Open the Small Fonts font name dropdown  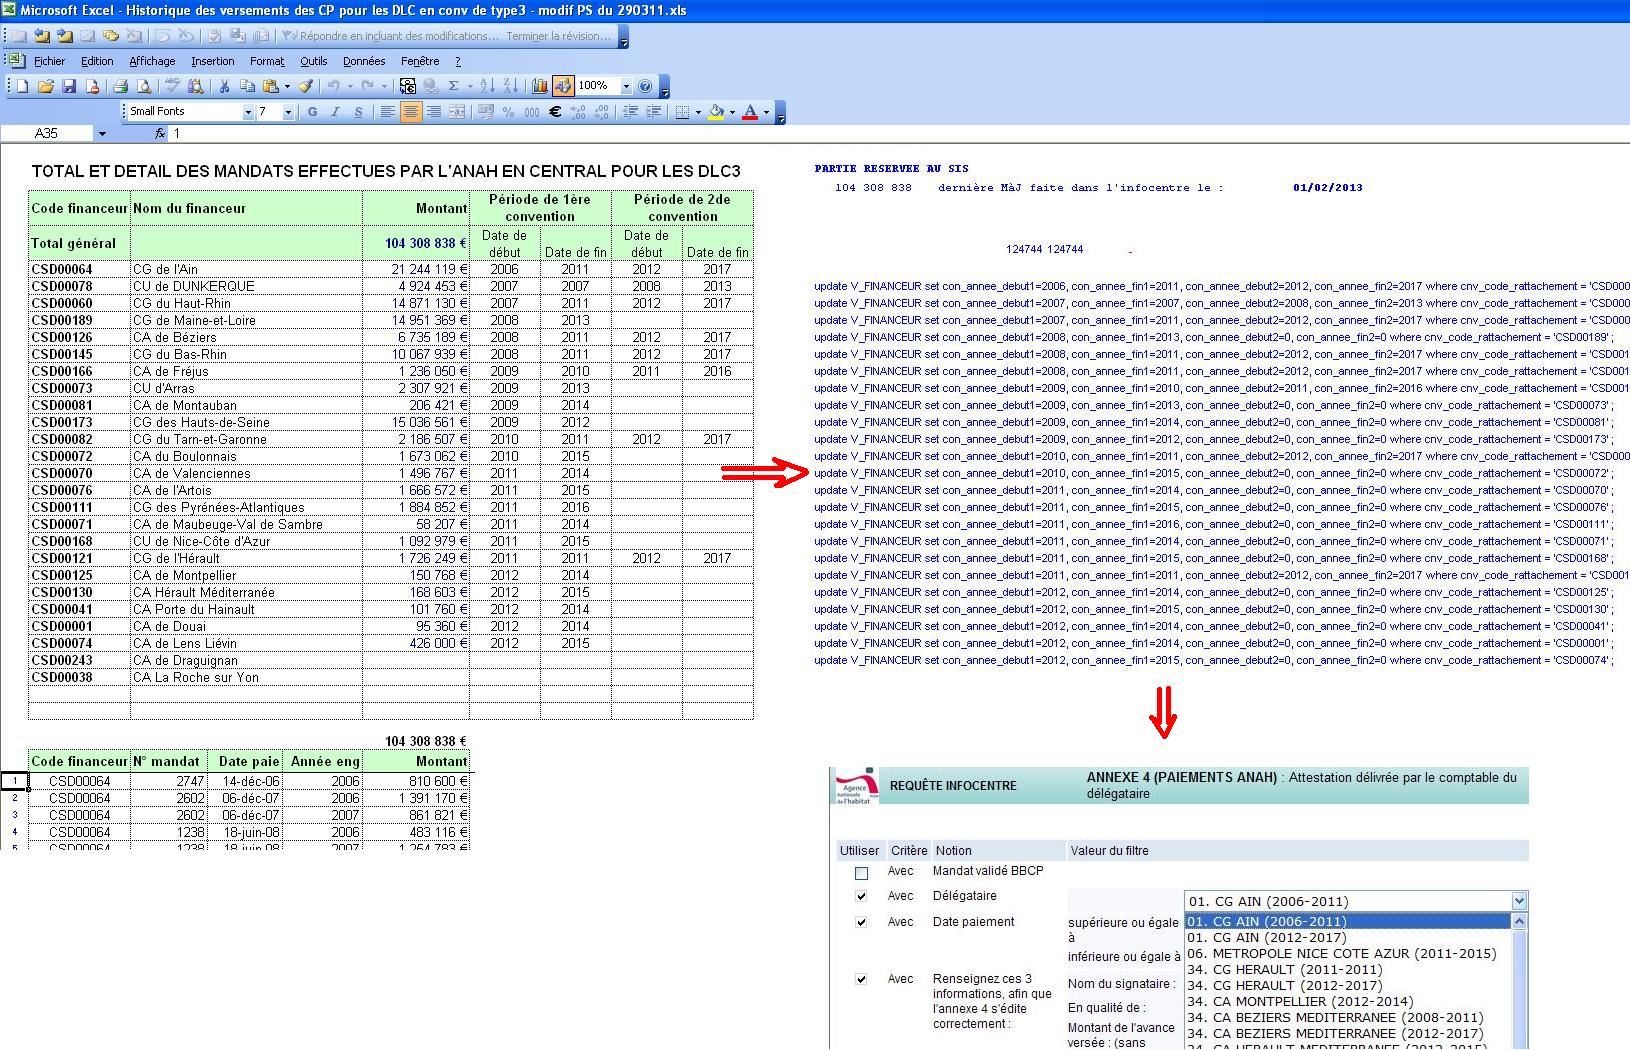[248, 112]
